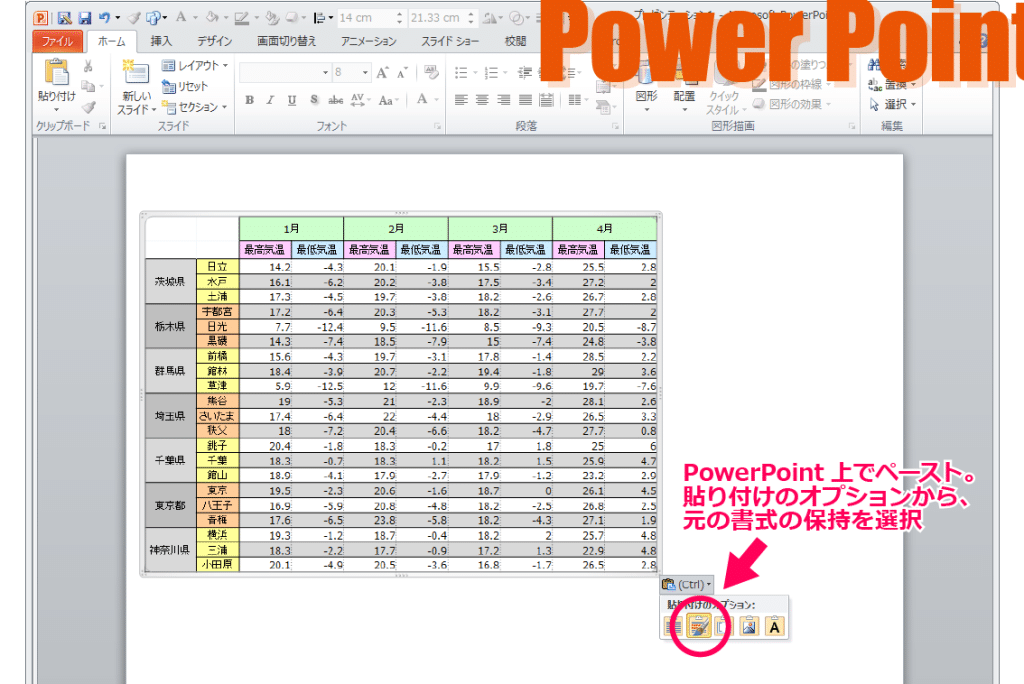
Task: Toggle Italic formatting
Action: tap(270, 100)
